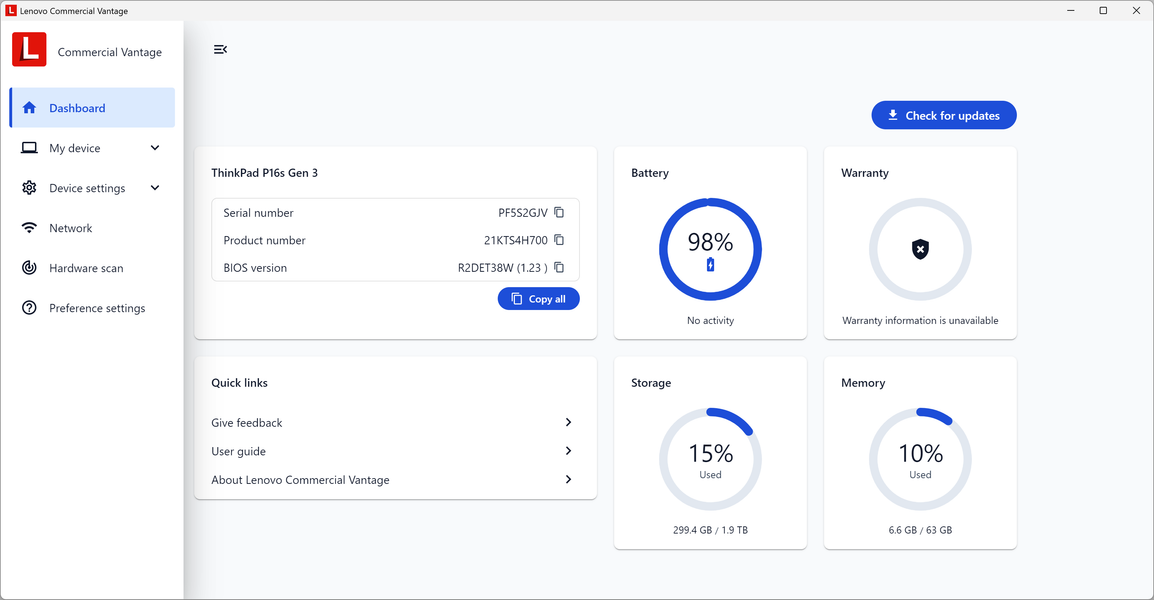The width and height of the screenshot is (1154, 600).
Task: Expand the My device chevron
Action: coord(155,147)
